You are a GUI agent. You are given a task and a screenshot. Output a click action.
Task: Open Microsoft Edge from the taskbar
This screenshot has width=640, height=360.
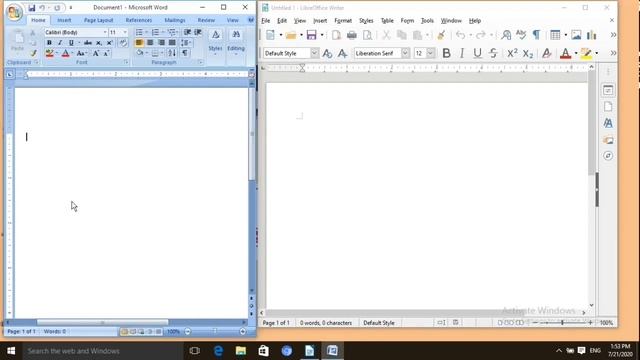(218, 351)
